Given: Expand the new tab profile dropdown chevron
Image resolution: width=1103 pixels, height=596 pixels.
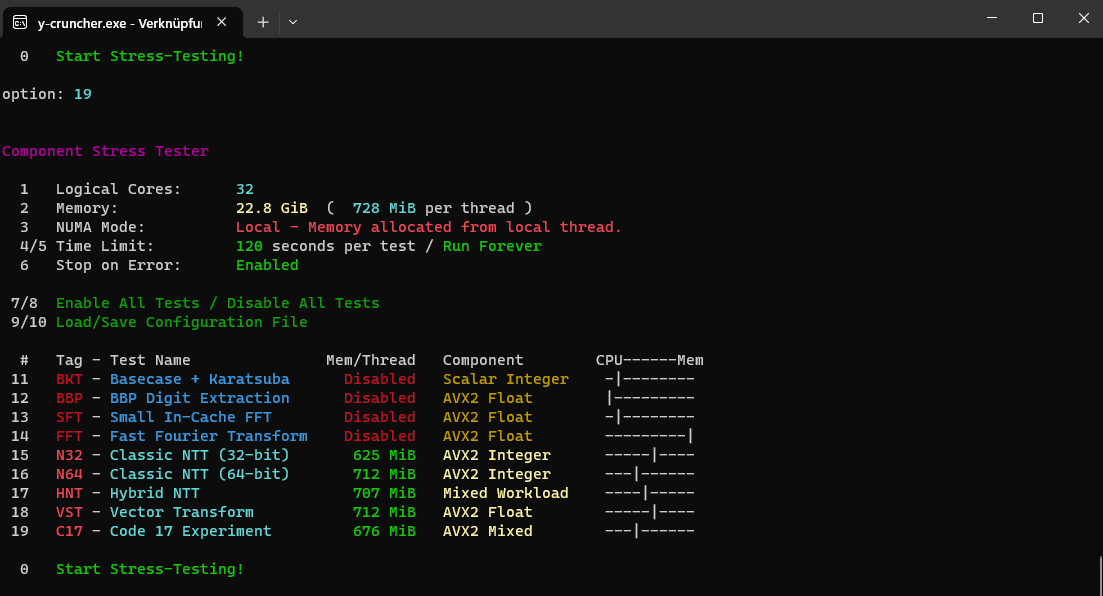Looking at the screenshot, I should [293, 22].
